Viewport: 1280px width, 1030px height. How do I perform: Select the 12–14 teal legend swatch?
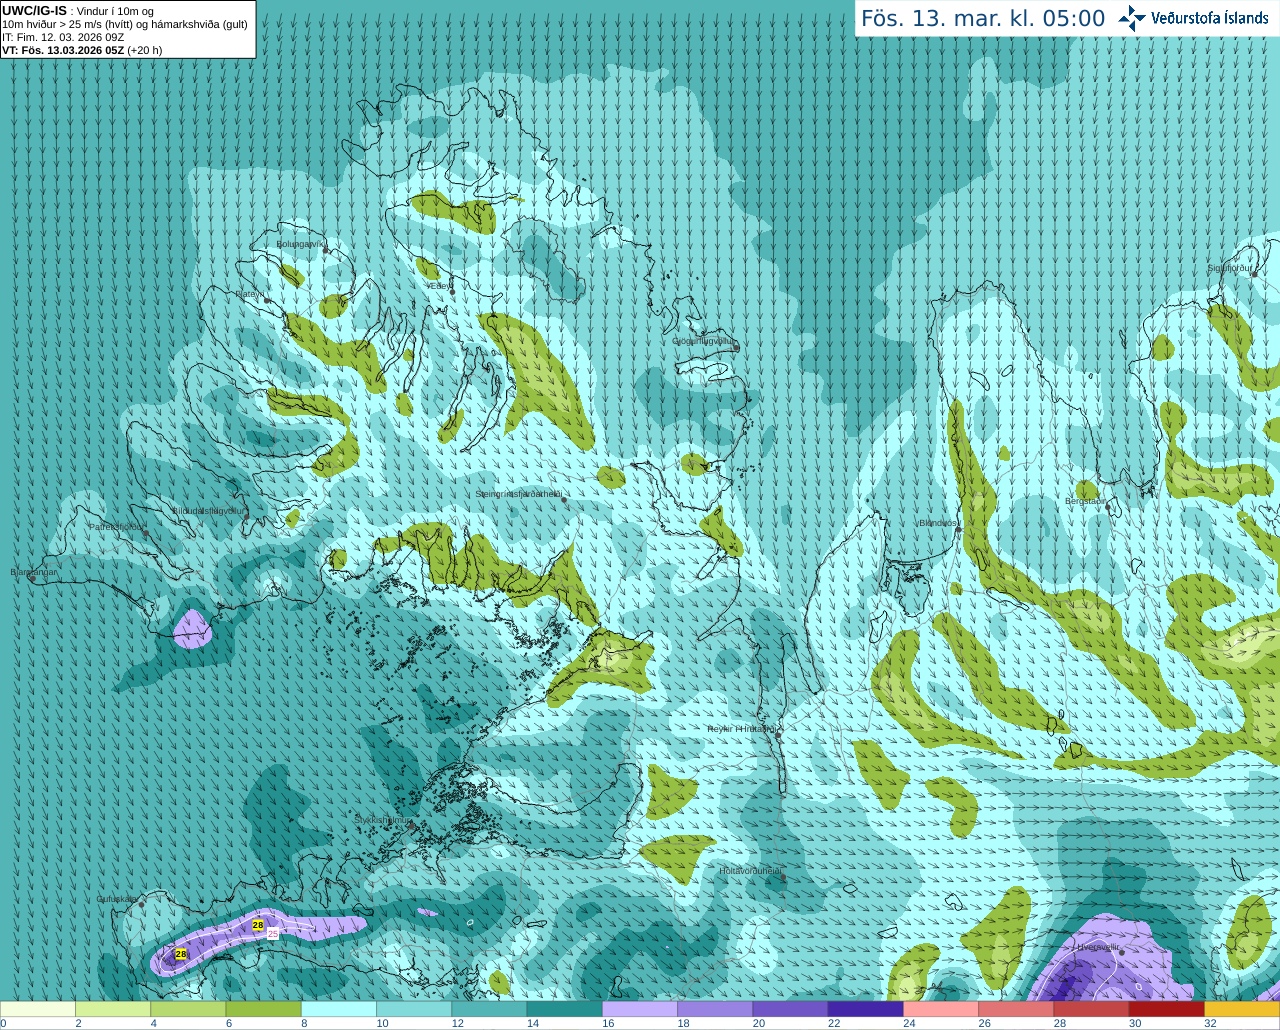click(489, 1009)
